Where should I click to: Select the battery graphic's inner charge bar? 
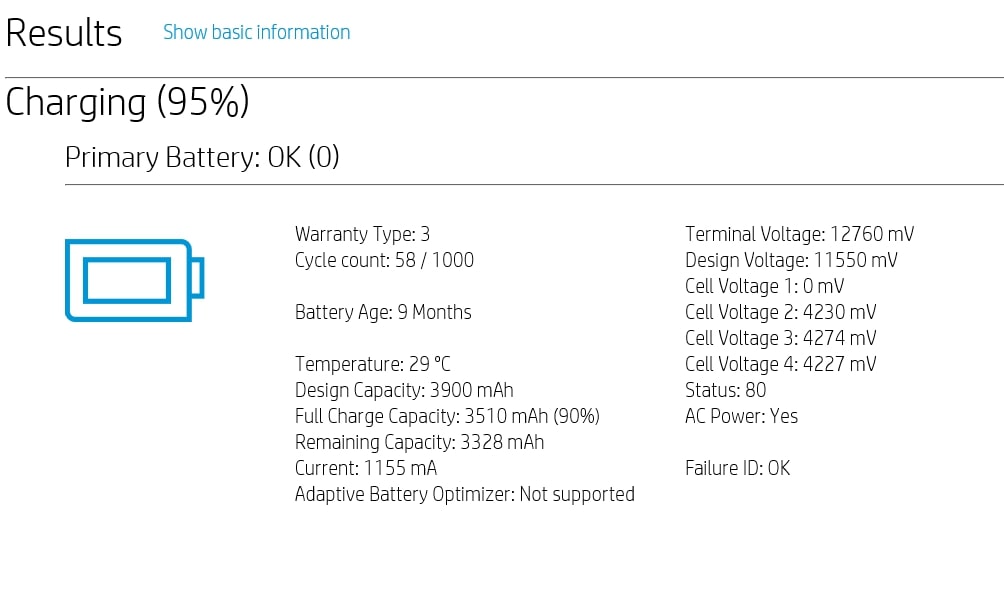128,280
